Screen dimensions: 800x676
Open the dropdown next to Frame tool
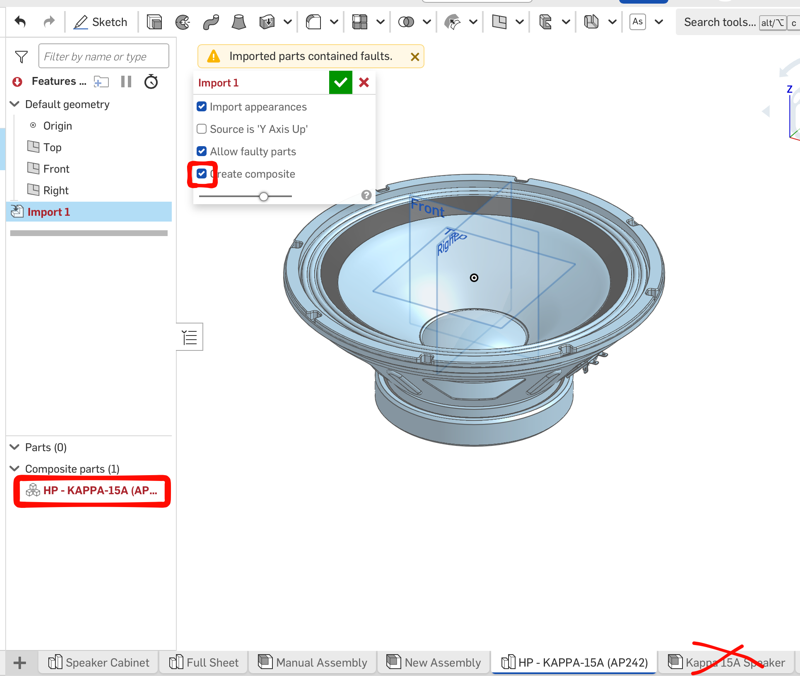click(x=566, y=22)
